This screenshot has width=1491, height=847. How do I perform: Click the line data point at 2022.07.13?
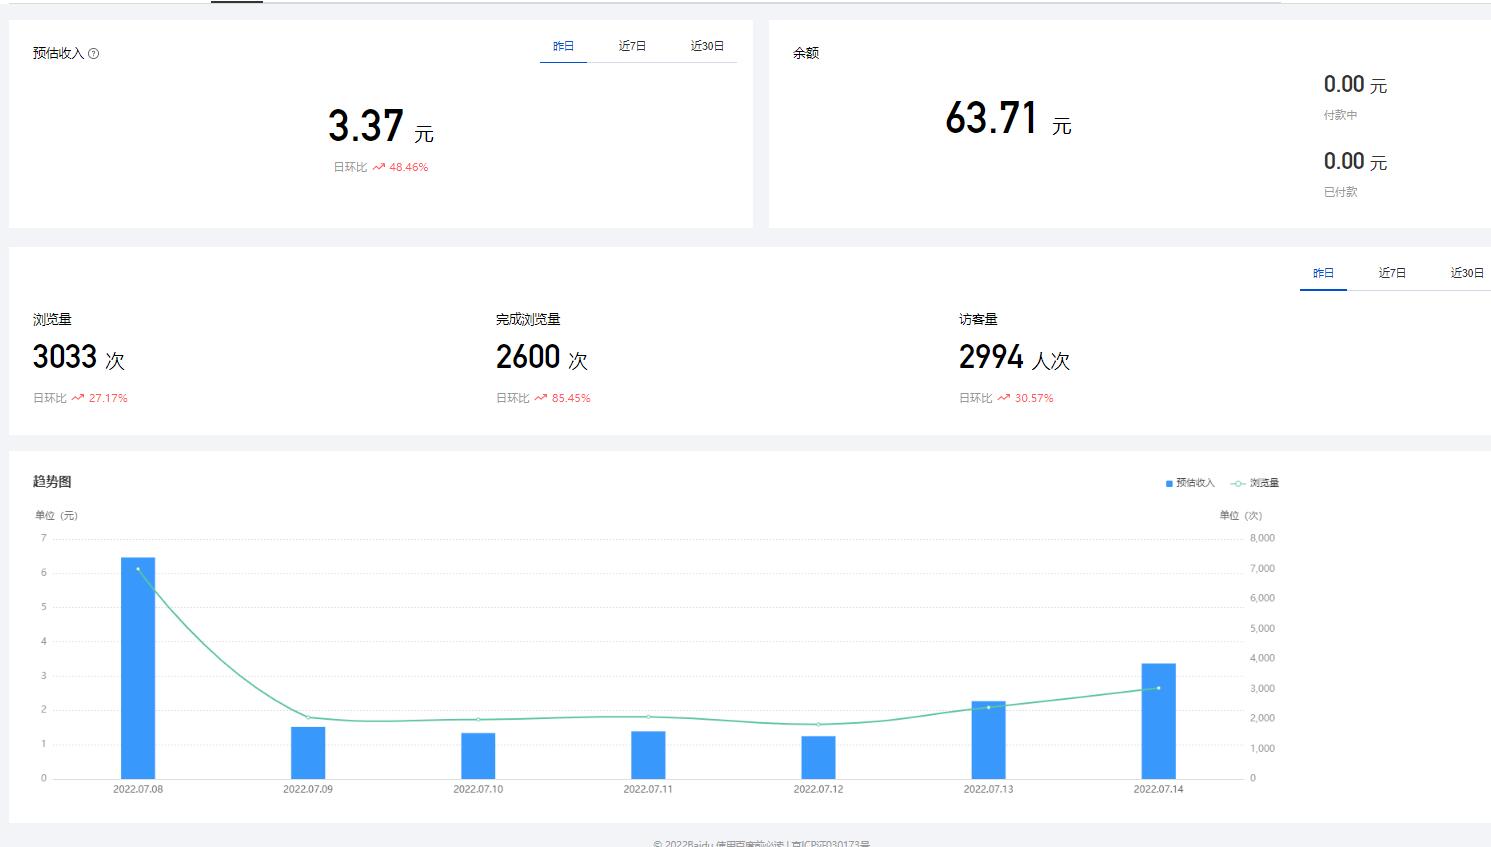pos(988,707)
